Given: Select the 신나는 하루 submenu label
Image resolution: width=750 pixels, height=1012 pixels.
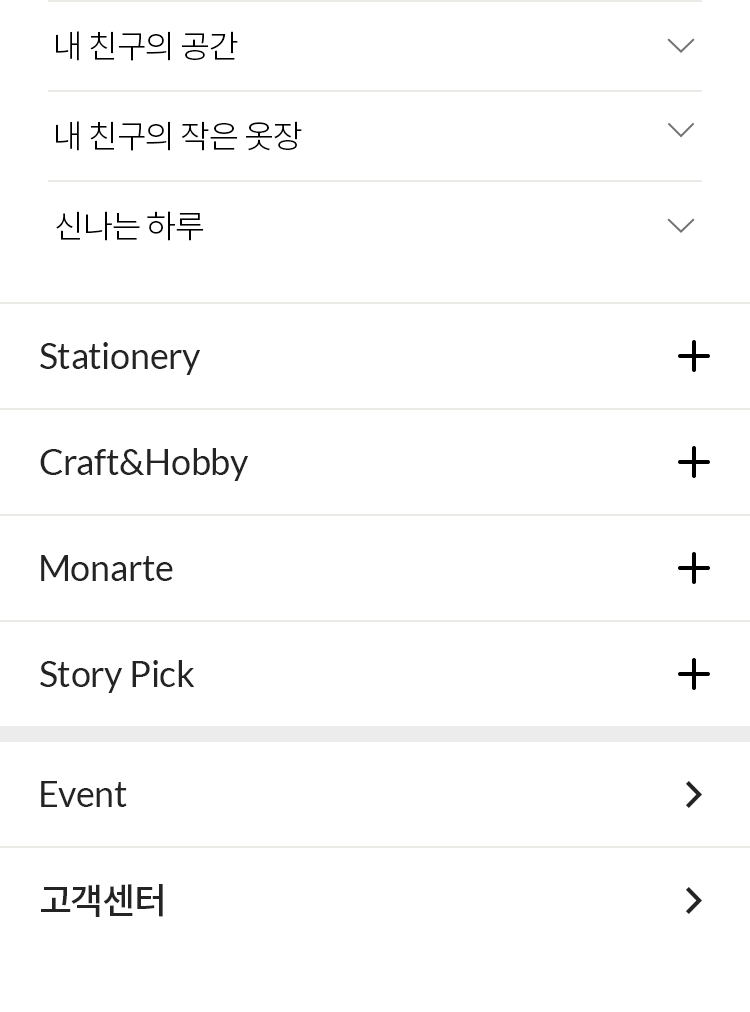Looking at the screenshot, I should pos(129,226).
